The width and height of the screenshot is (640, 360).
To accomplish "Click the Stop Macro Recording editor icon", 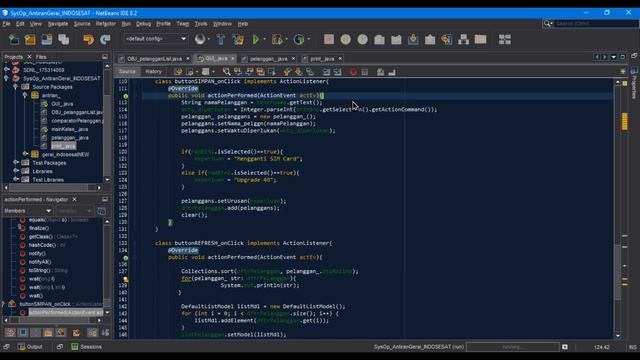I will point(364,72).
